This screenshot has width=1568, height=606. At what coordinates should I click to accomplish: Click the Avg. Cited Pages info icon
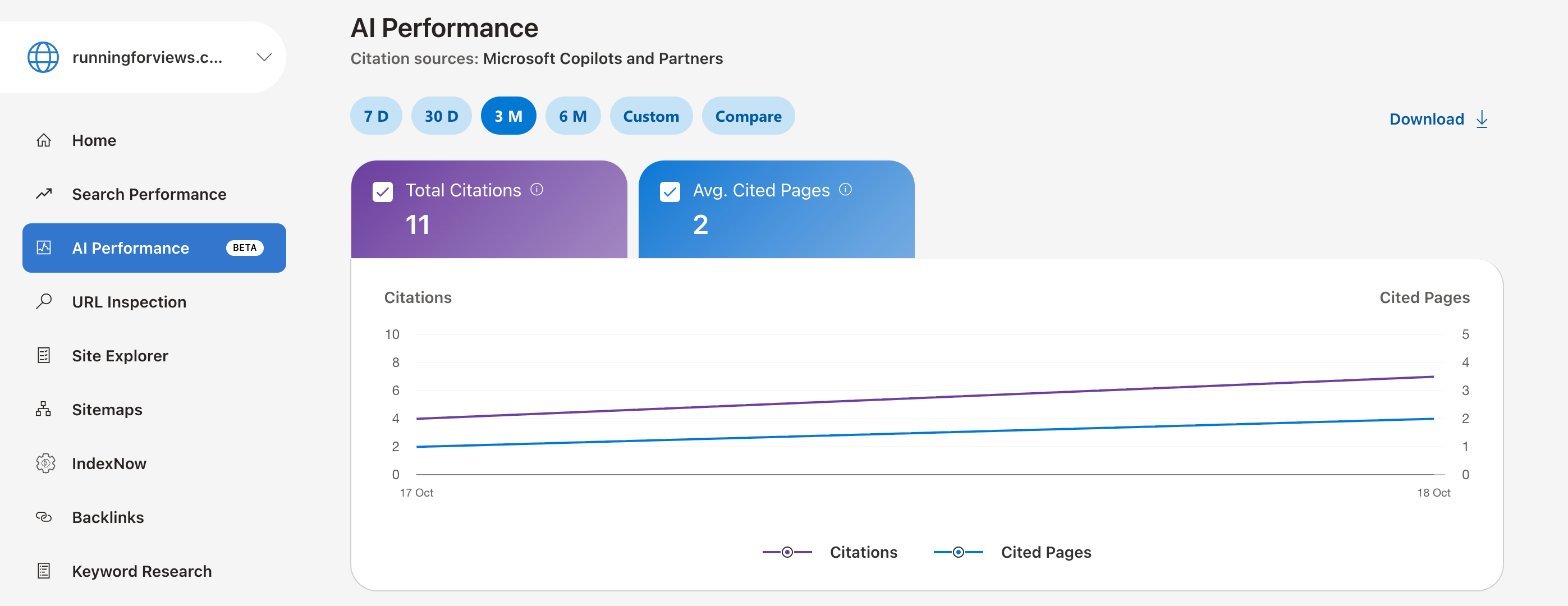point(845,189)
